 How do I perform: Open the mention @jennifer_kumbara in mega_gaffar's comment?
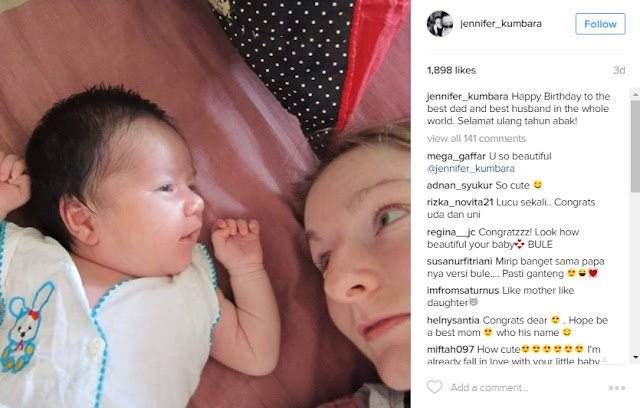(471, 169)
